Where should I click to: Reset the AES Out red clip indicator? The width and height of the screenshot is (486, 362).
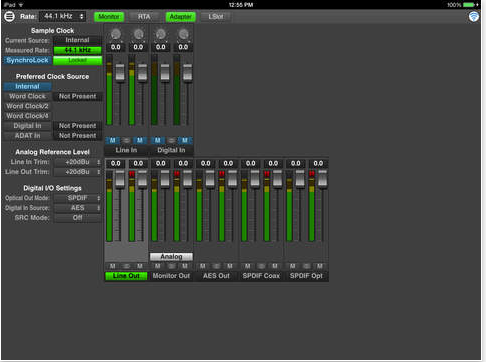coord(222,174)
